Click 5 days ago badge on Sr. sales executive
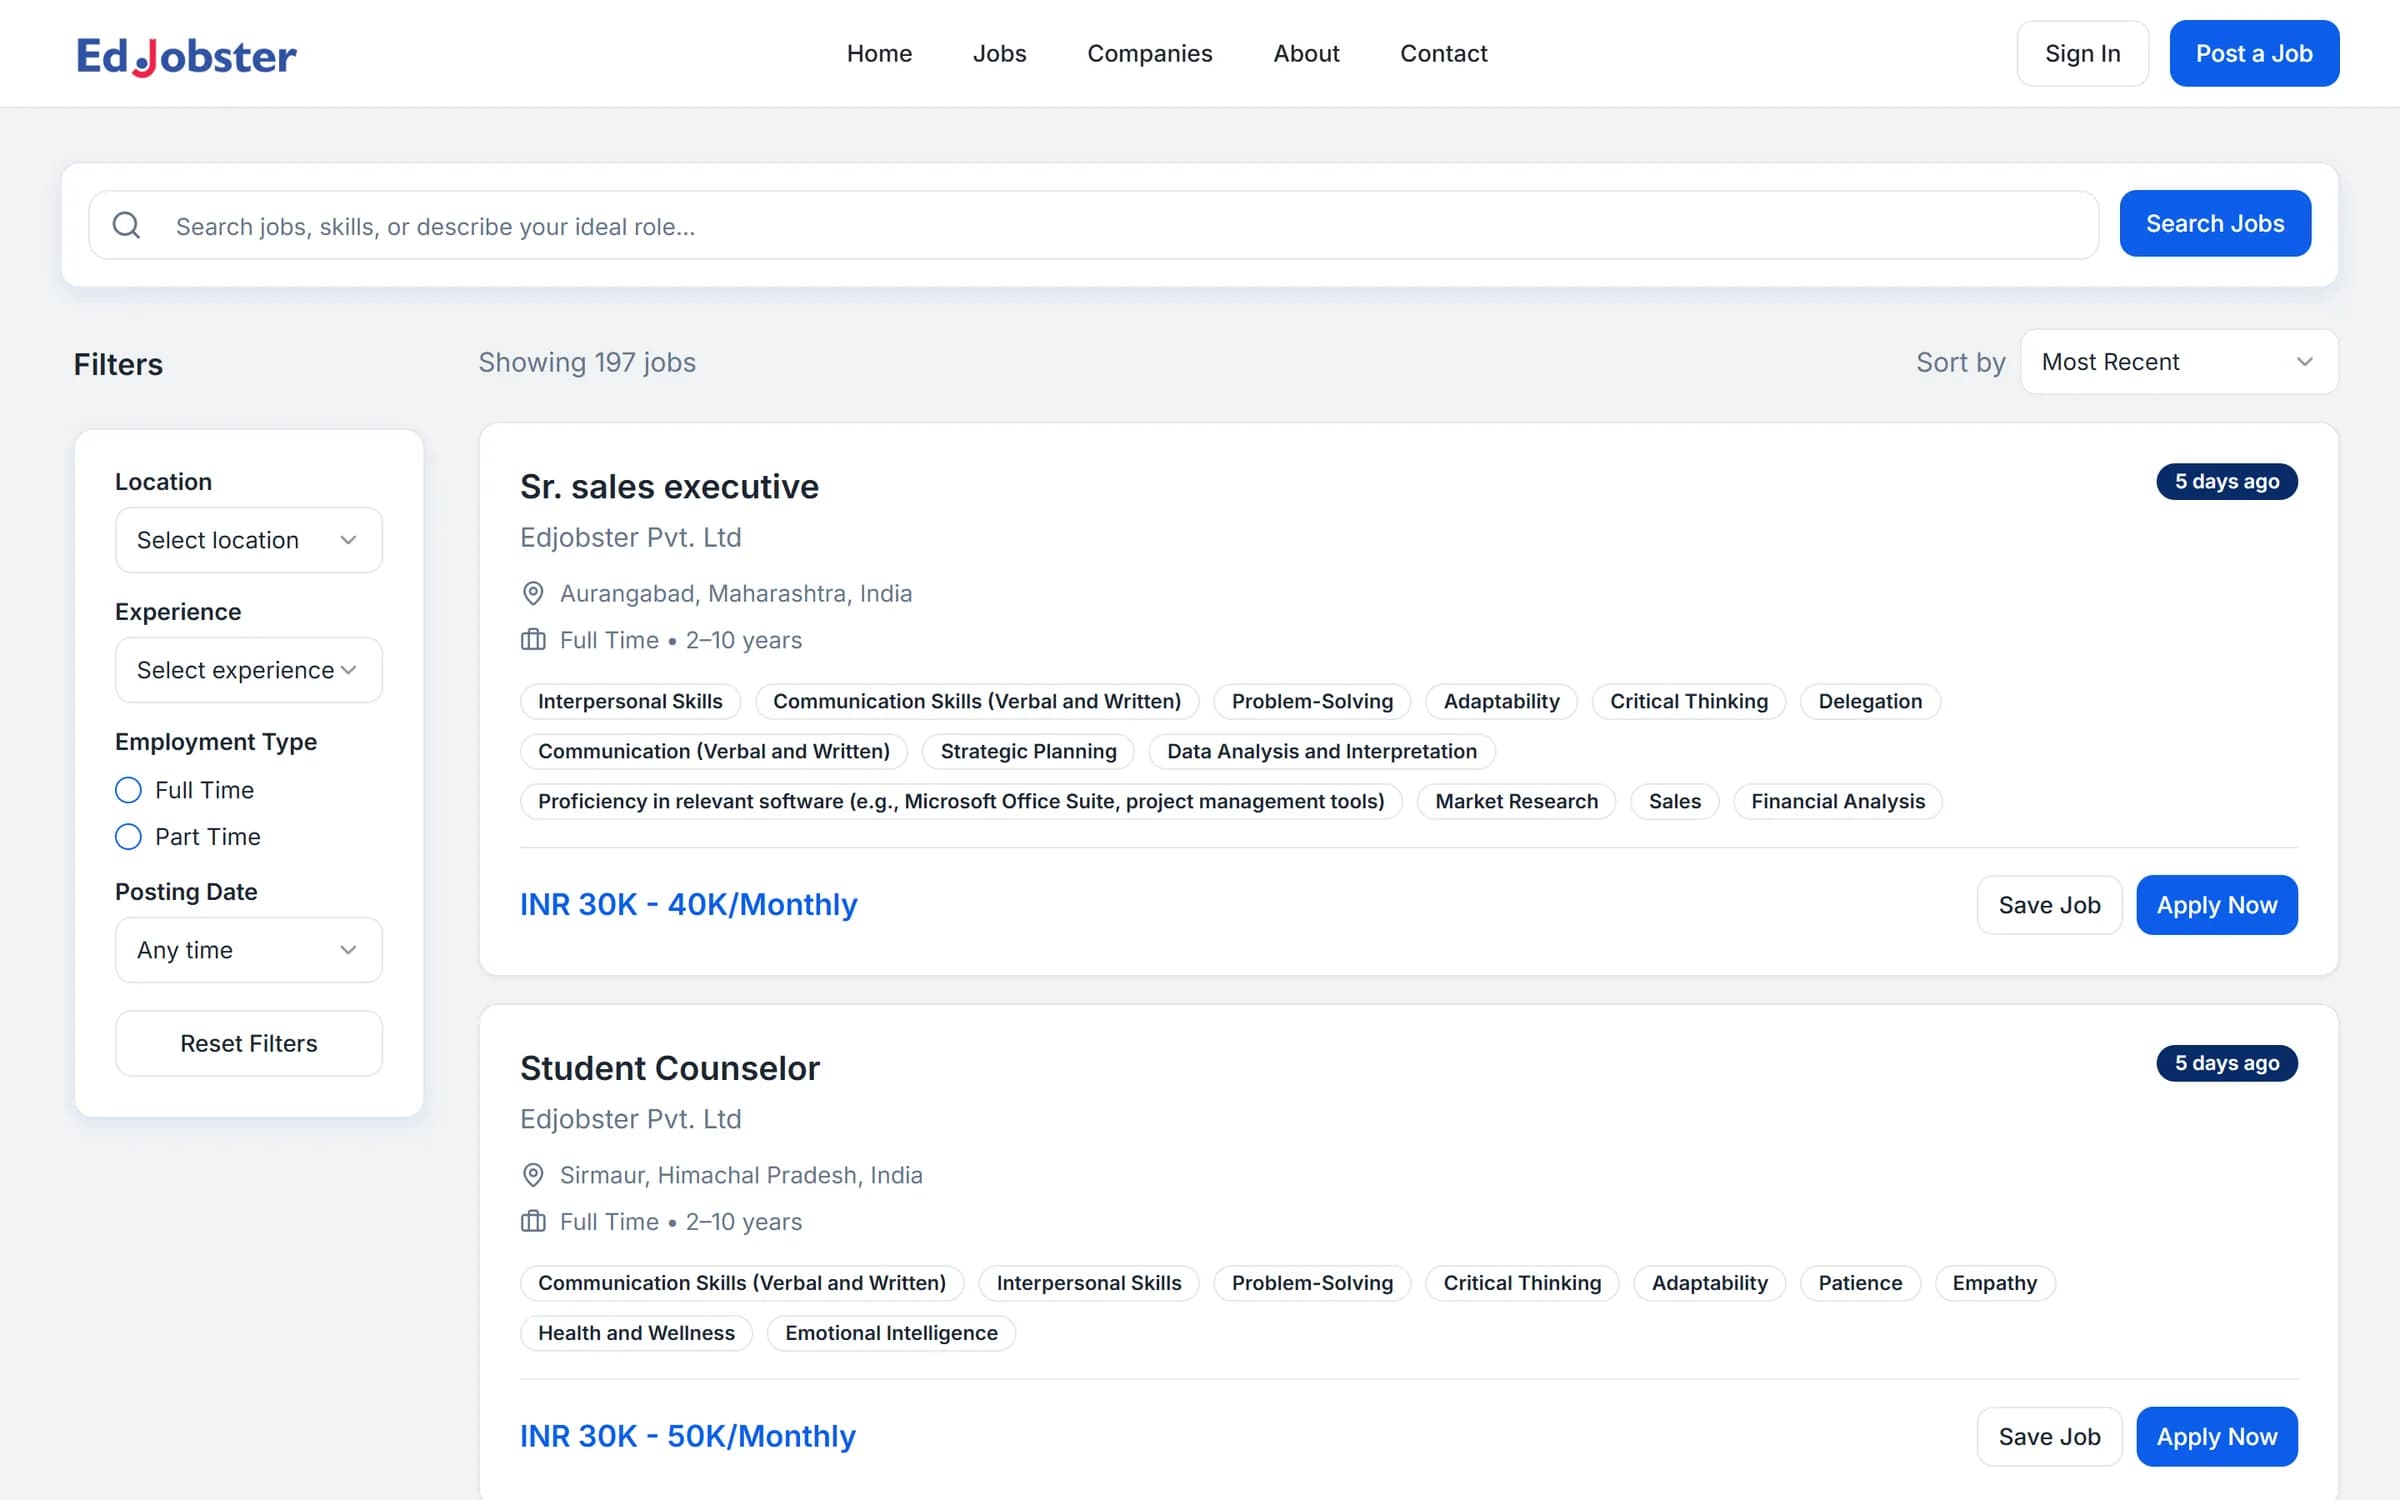 [x=2227, y=482]
